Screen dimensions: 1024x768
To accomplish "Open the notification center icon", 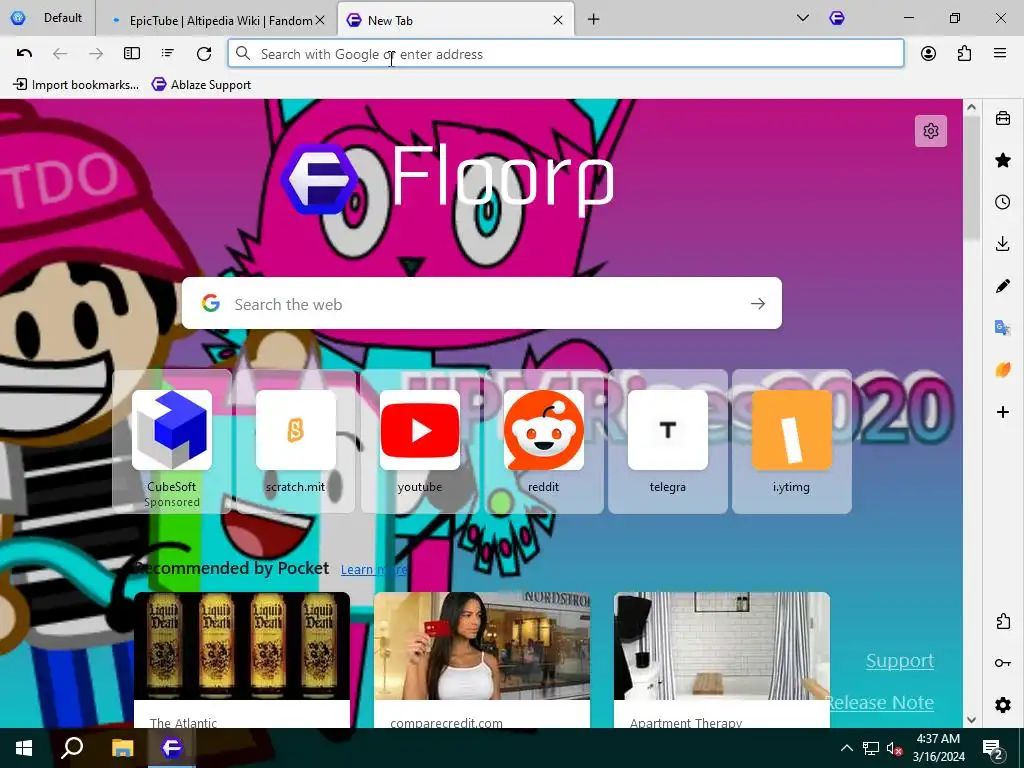I will 993,748.
